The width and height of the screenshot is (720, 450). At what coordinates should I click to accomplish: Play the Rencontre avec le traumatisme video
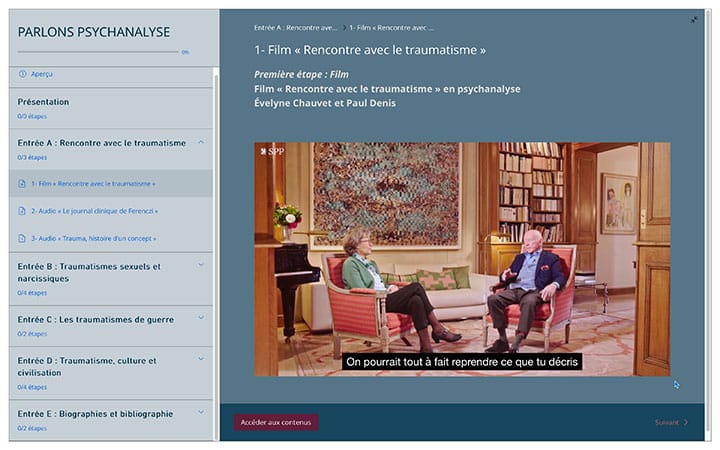tap(462, 259)
